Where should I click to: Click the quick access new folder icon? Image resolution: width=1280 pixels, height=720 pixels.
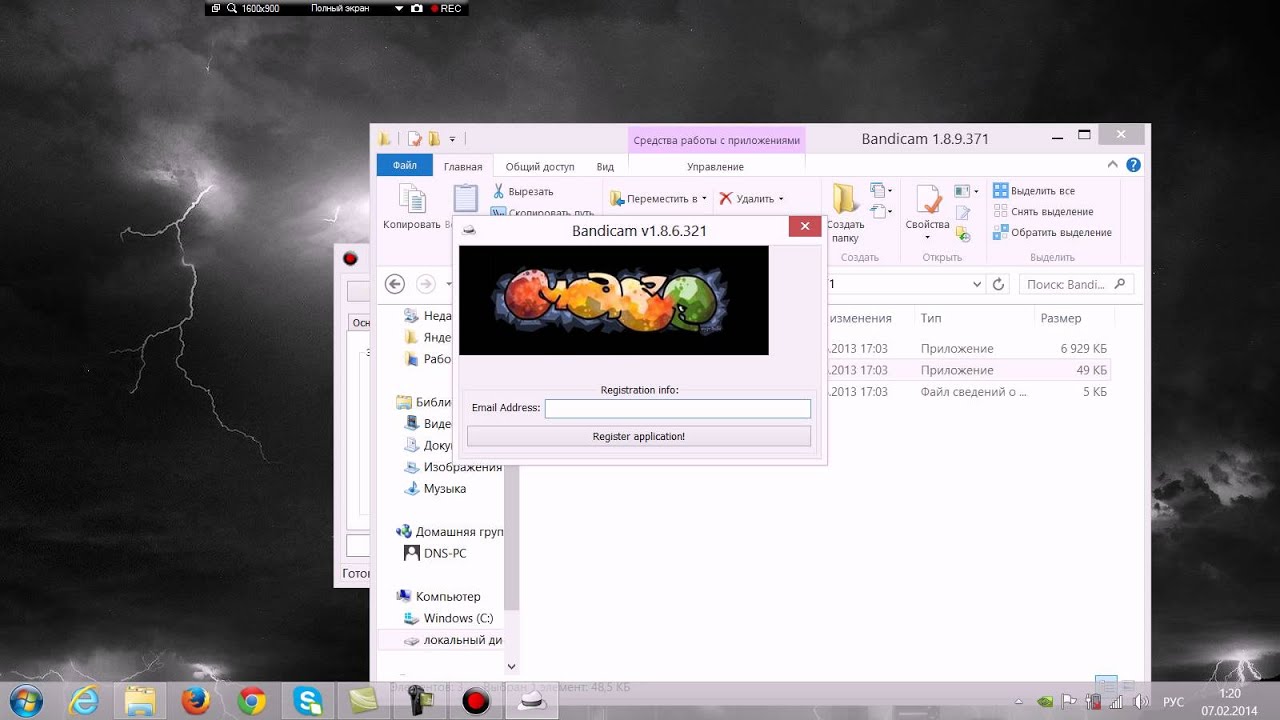434,139
